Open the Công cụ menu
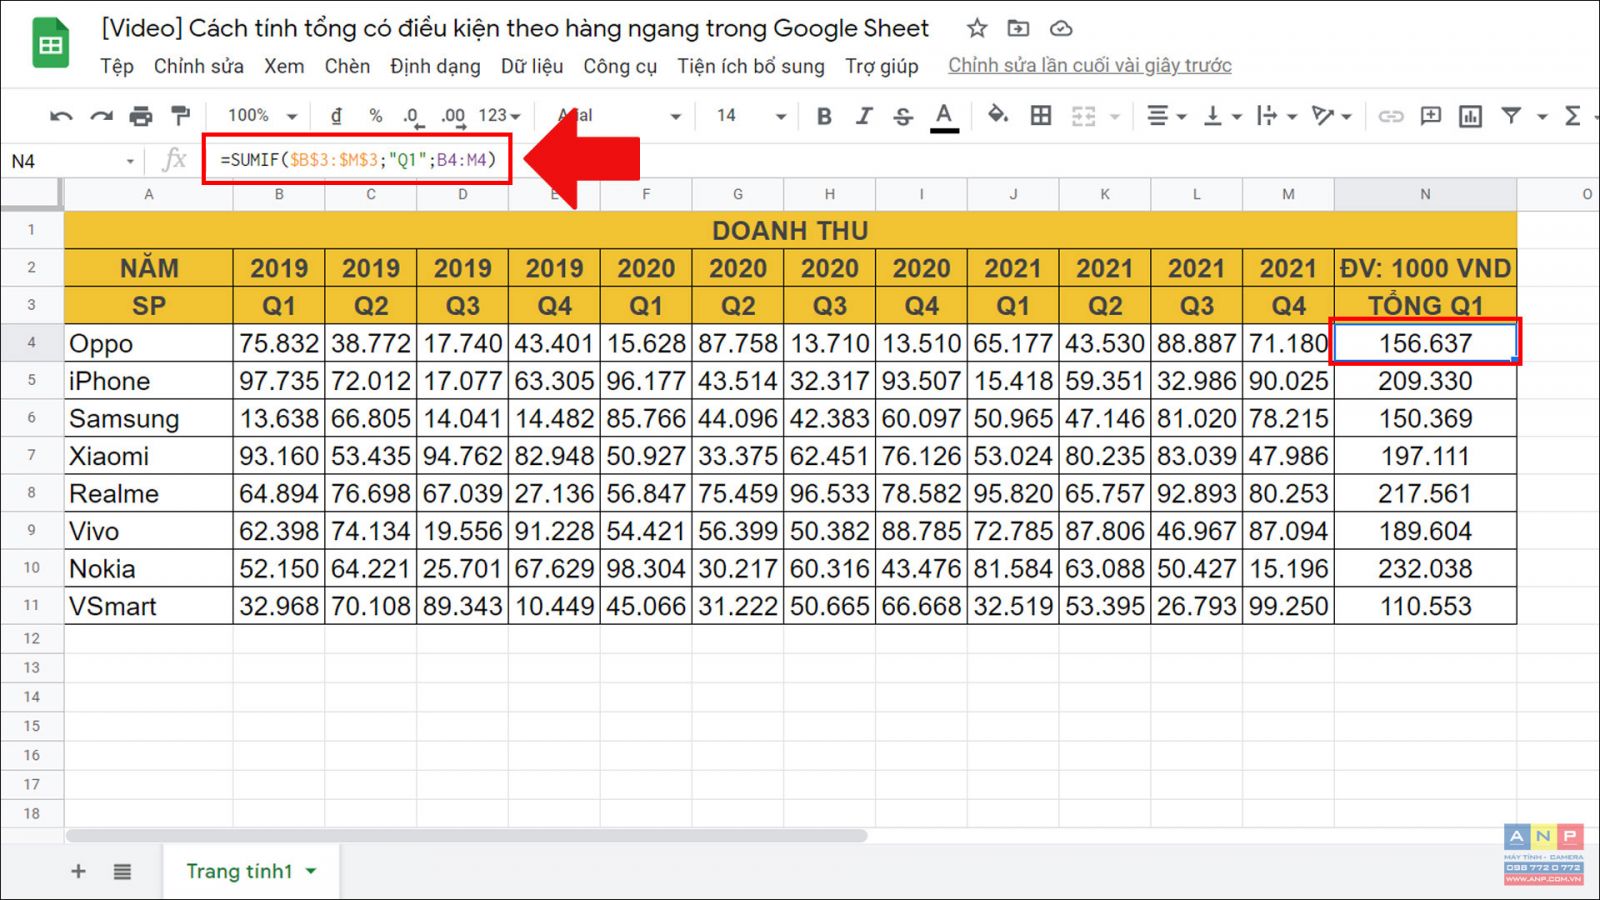 click(620, 66)
